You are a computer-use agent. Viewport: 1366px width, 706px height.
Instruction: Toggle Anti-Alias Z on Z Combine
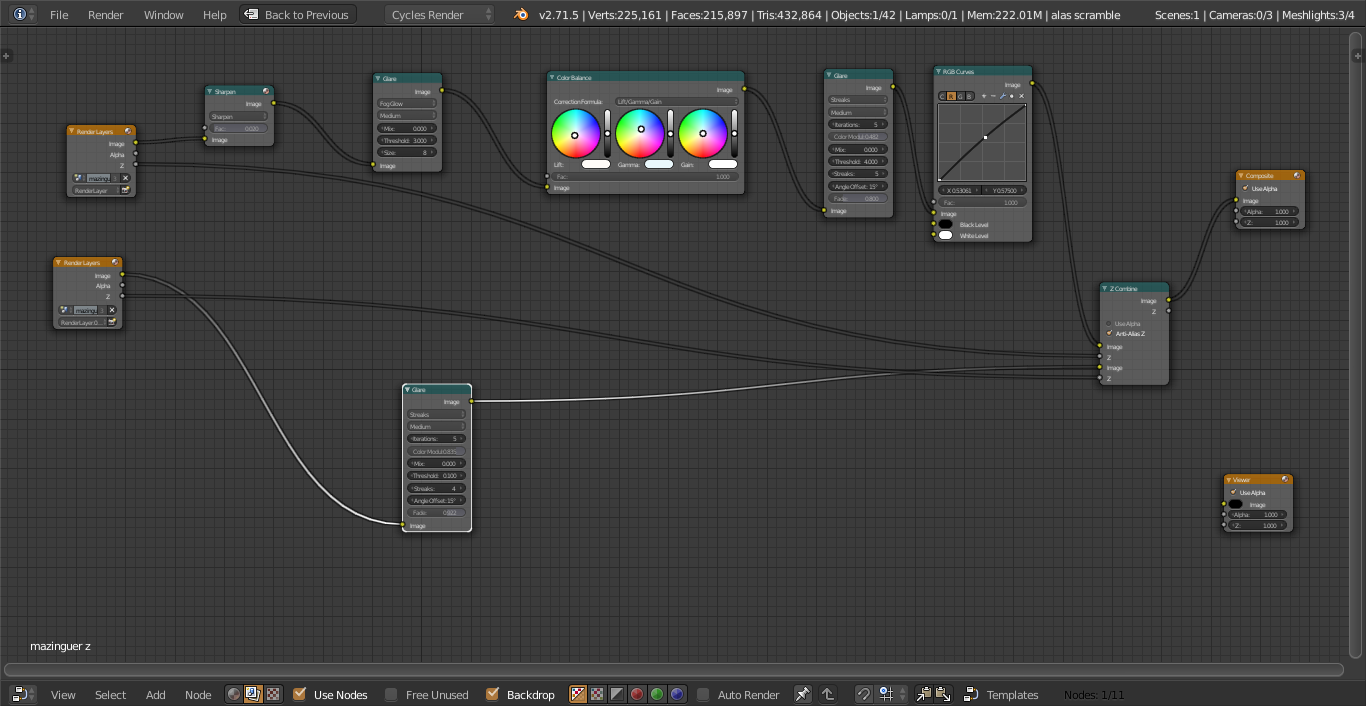pyautogui.click(x=1110, y=333)
